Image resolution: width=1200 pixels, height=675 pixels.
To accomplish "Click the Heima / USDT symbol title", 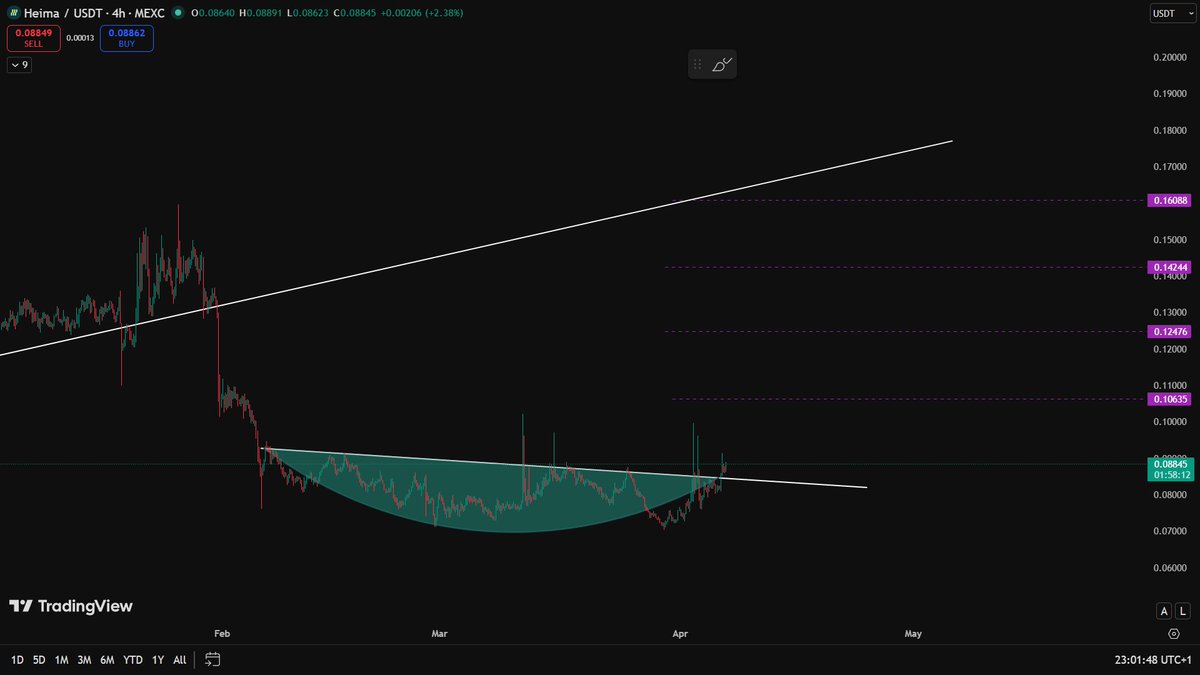I will click(x=62, y=13).
